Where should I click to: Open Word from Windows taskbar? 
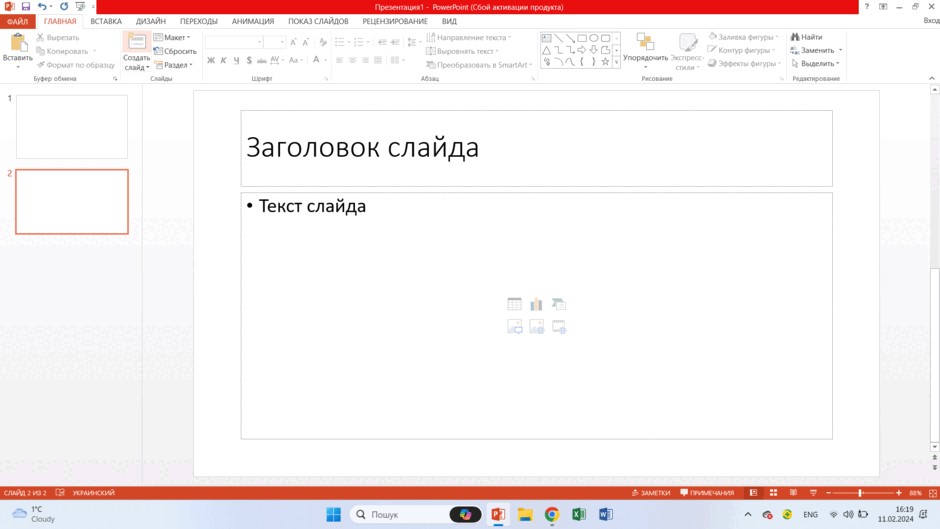tap(605, 514)
